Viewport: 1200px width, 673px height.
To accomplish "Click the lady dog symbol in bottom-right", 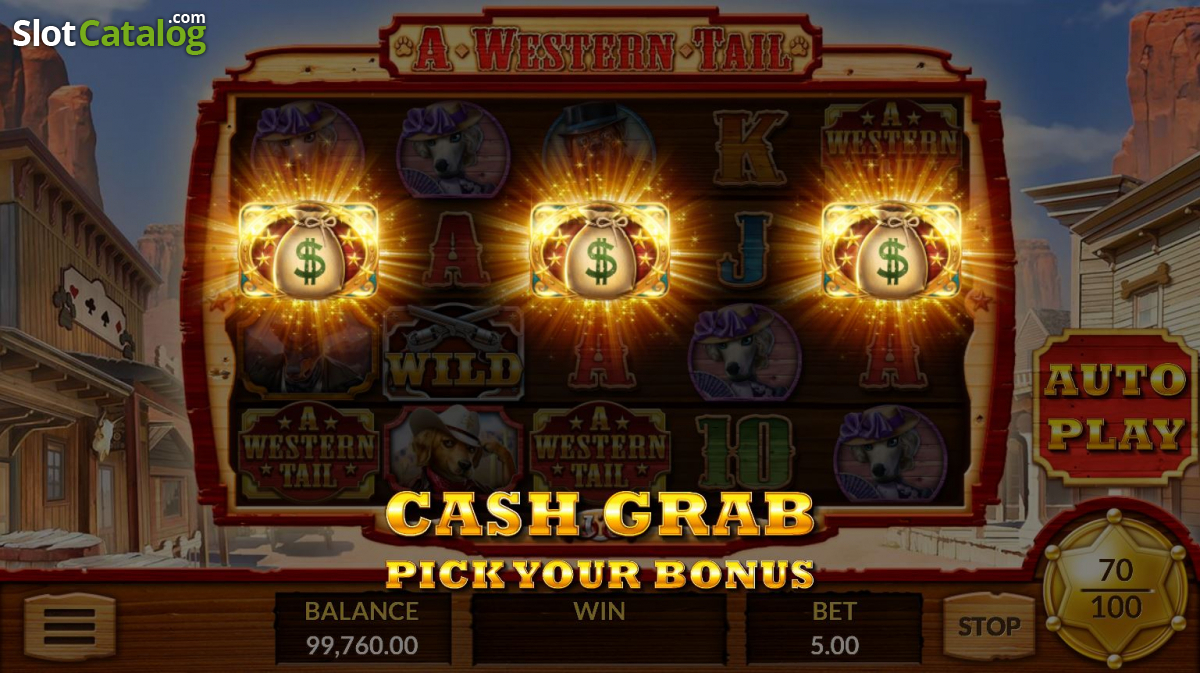I will [x=890, y=452].
